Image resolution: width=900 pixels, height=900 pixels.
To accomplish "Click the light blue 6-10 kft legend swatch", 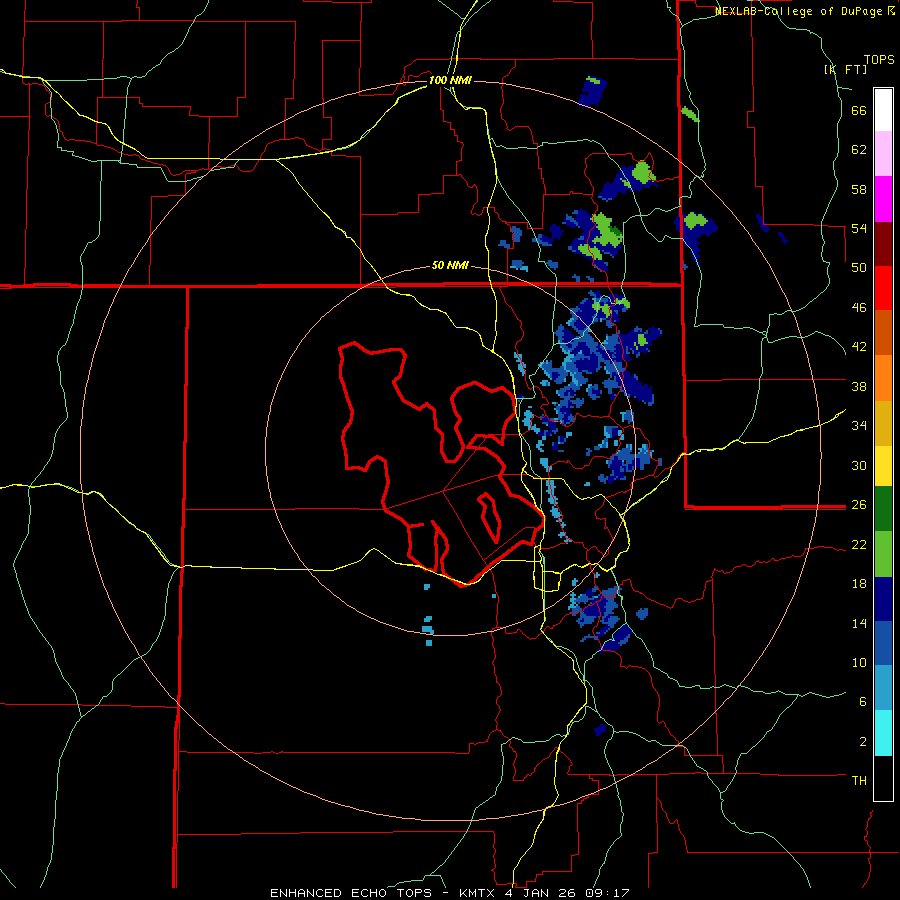I will point(883,688).
